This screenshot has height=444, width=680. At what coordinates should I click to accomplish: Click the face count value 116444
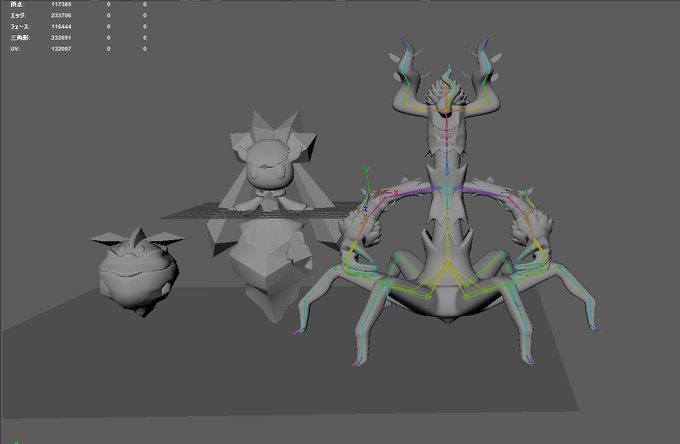tap(61, 26)
